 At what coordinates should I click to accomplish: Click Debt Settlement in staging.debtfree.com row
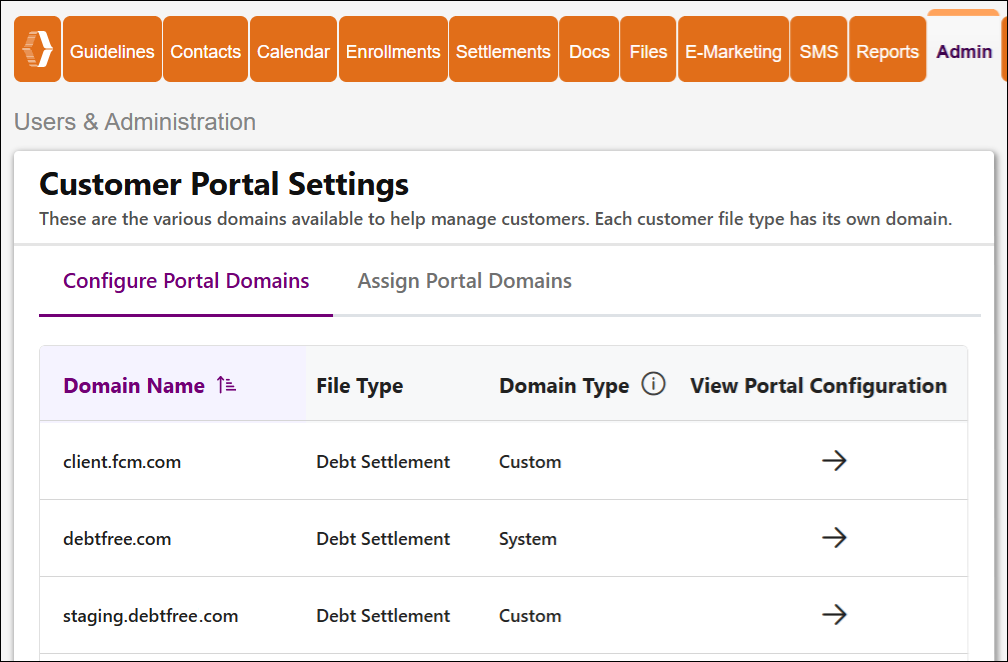click(x=383, y=616)
